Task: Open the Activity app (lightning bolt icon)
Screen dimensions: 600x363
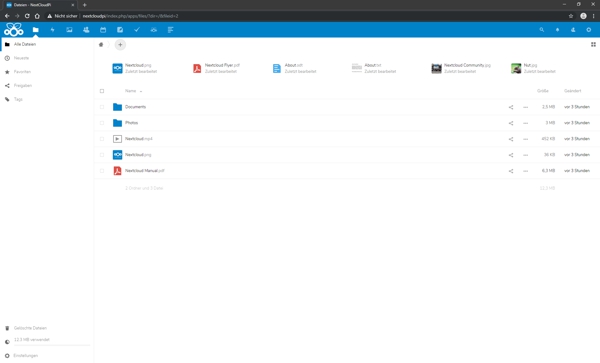Action: tap(52, 29)
